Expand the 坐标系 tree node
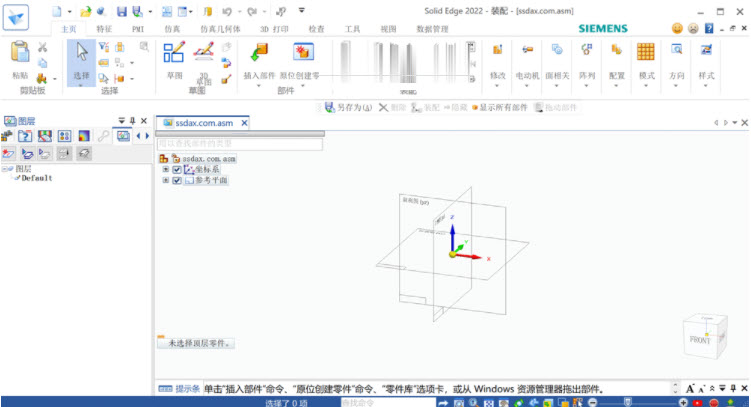 pos(166,170)
